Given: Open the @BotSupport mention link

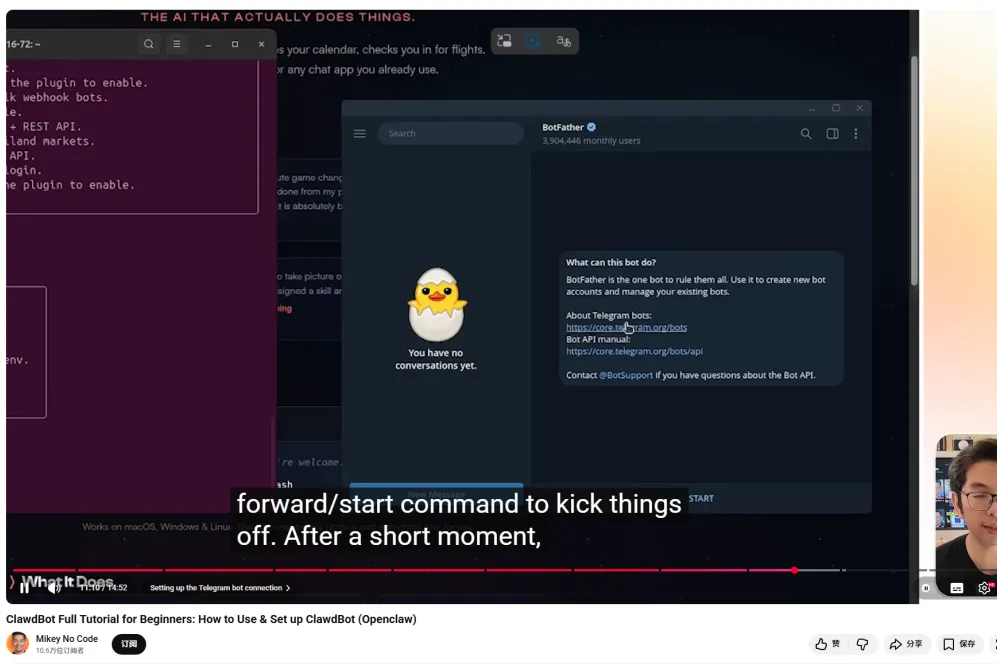Looking at the screenshot, I should 626,375.
